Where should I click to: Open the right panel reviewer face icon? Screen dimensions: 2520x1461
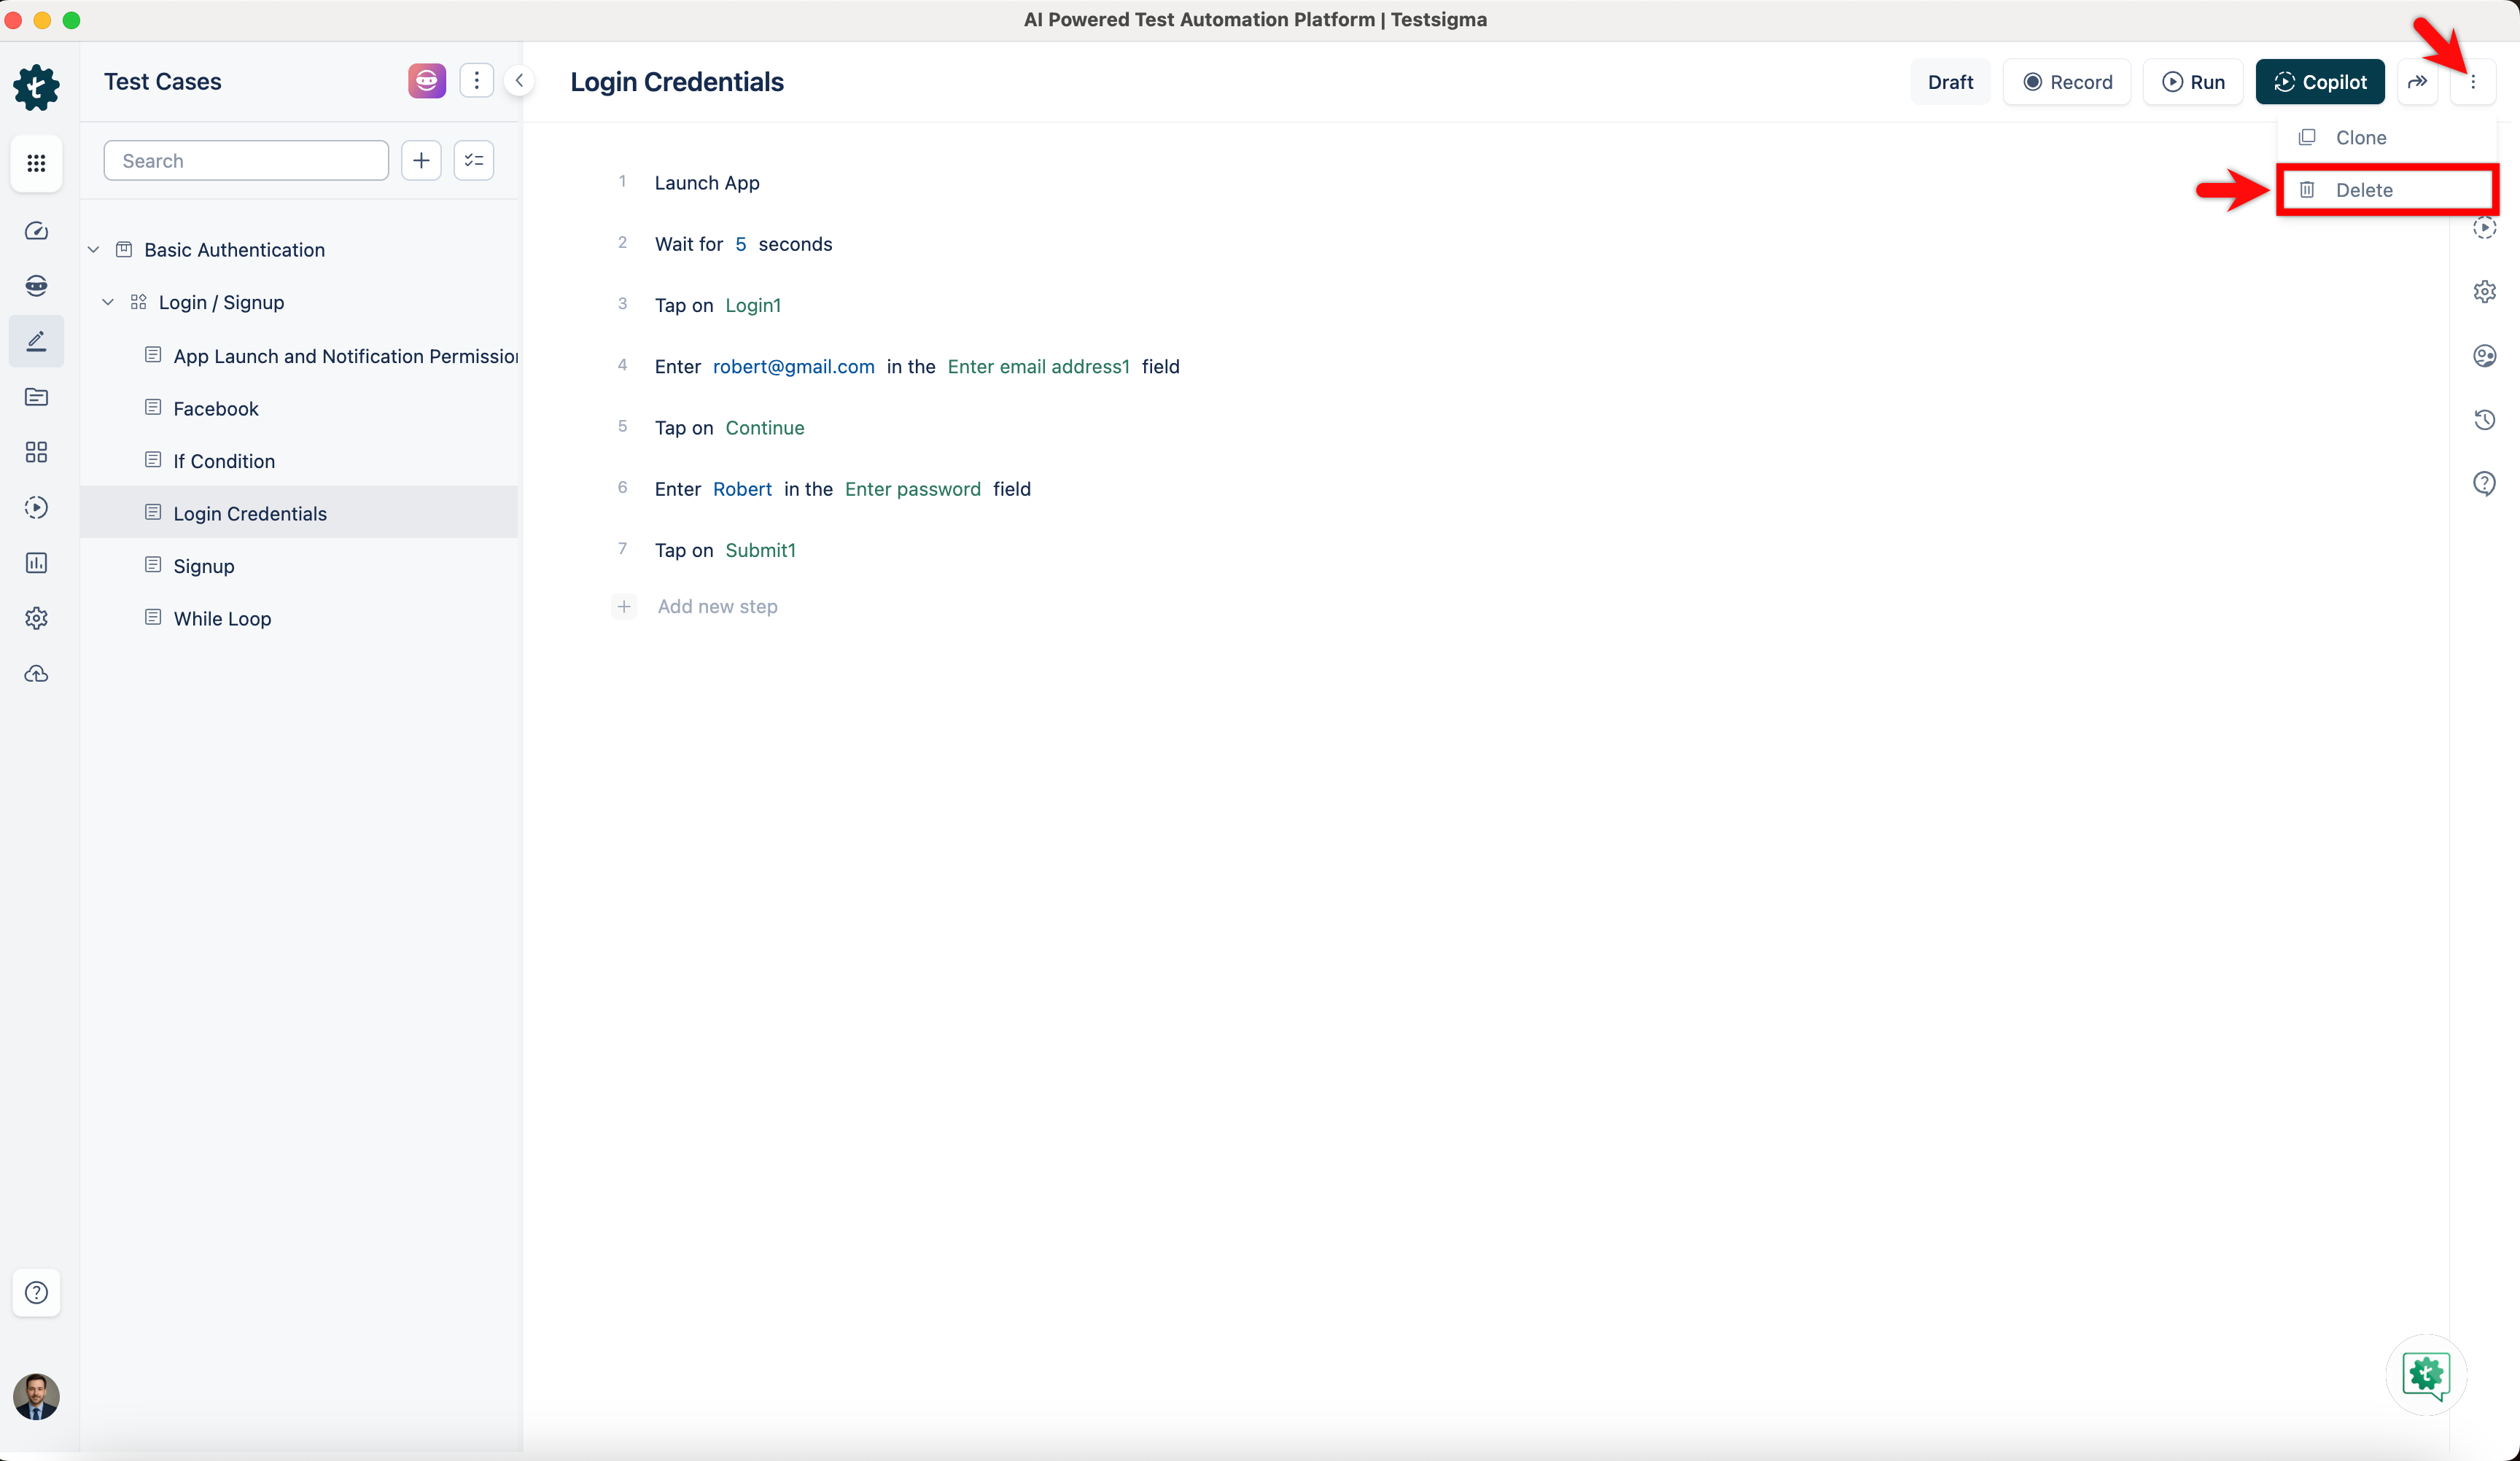coord(2485,356)
